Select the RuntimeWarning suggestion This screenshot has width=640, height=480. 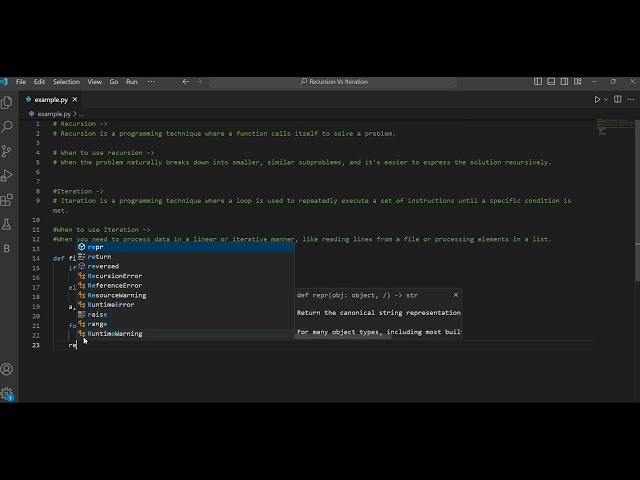(186, 333)
